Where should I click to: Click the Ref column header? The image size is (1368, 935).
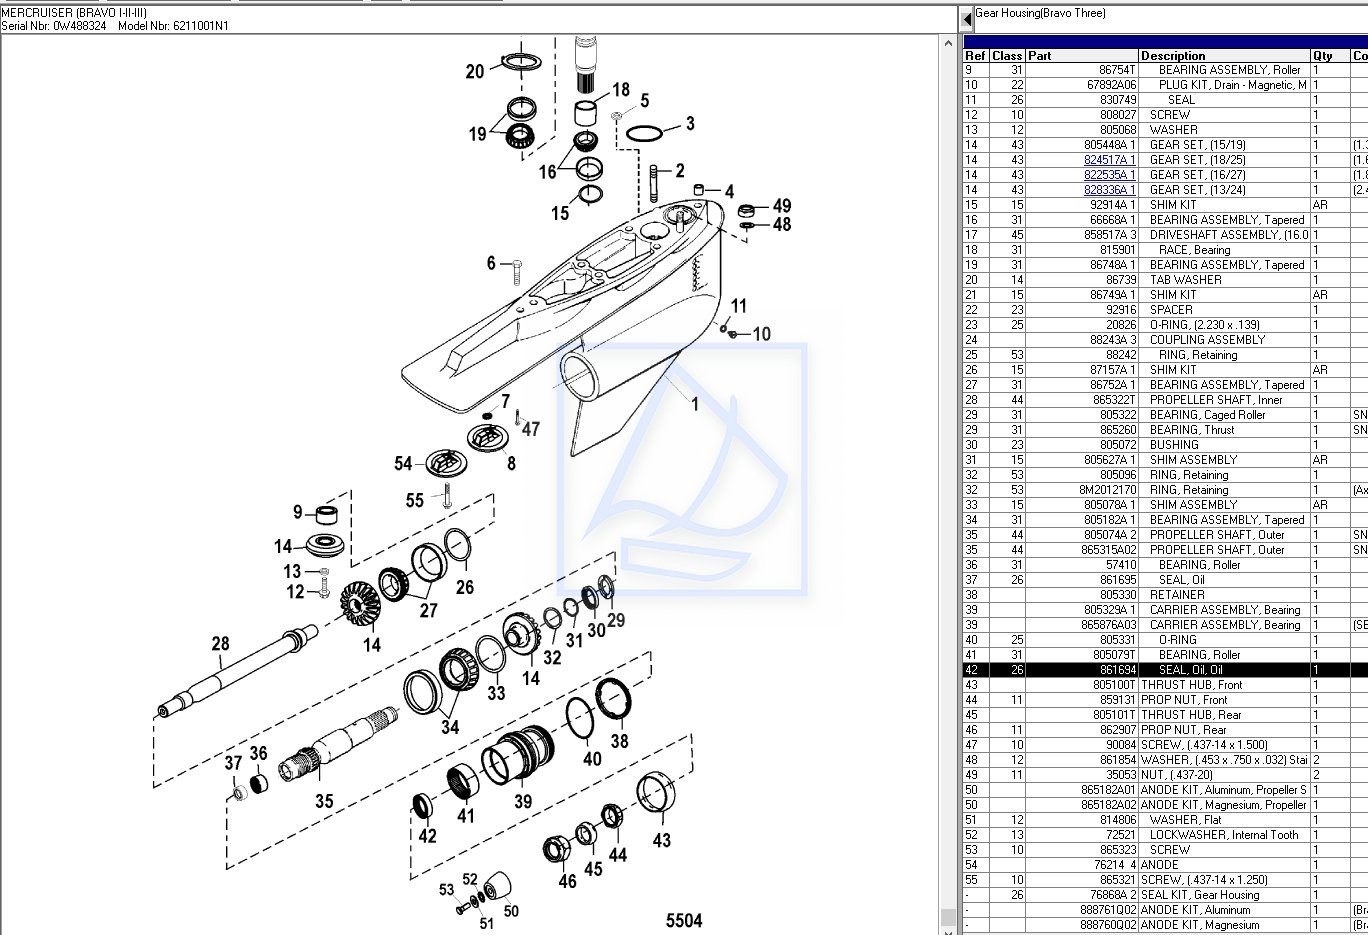point(975,56)
